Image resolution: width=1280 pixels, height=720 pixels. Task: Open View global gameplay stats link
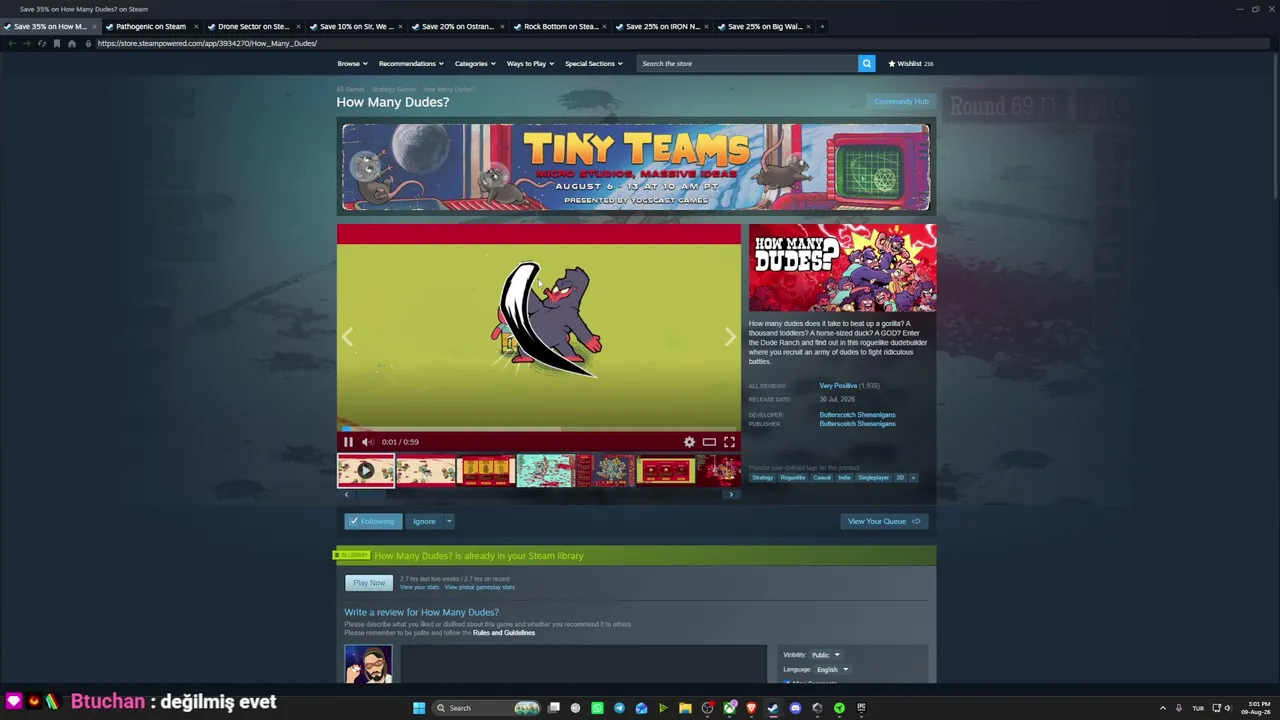(x=480, y=587)
